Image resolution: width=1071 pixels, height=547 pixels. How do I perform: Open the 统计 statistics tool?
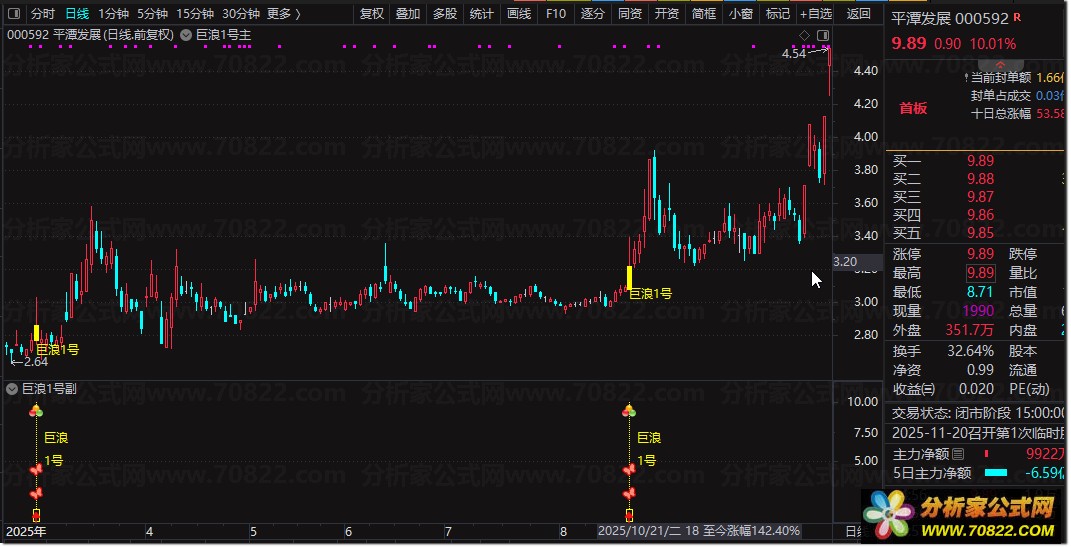(x=482, y=14)
